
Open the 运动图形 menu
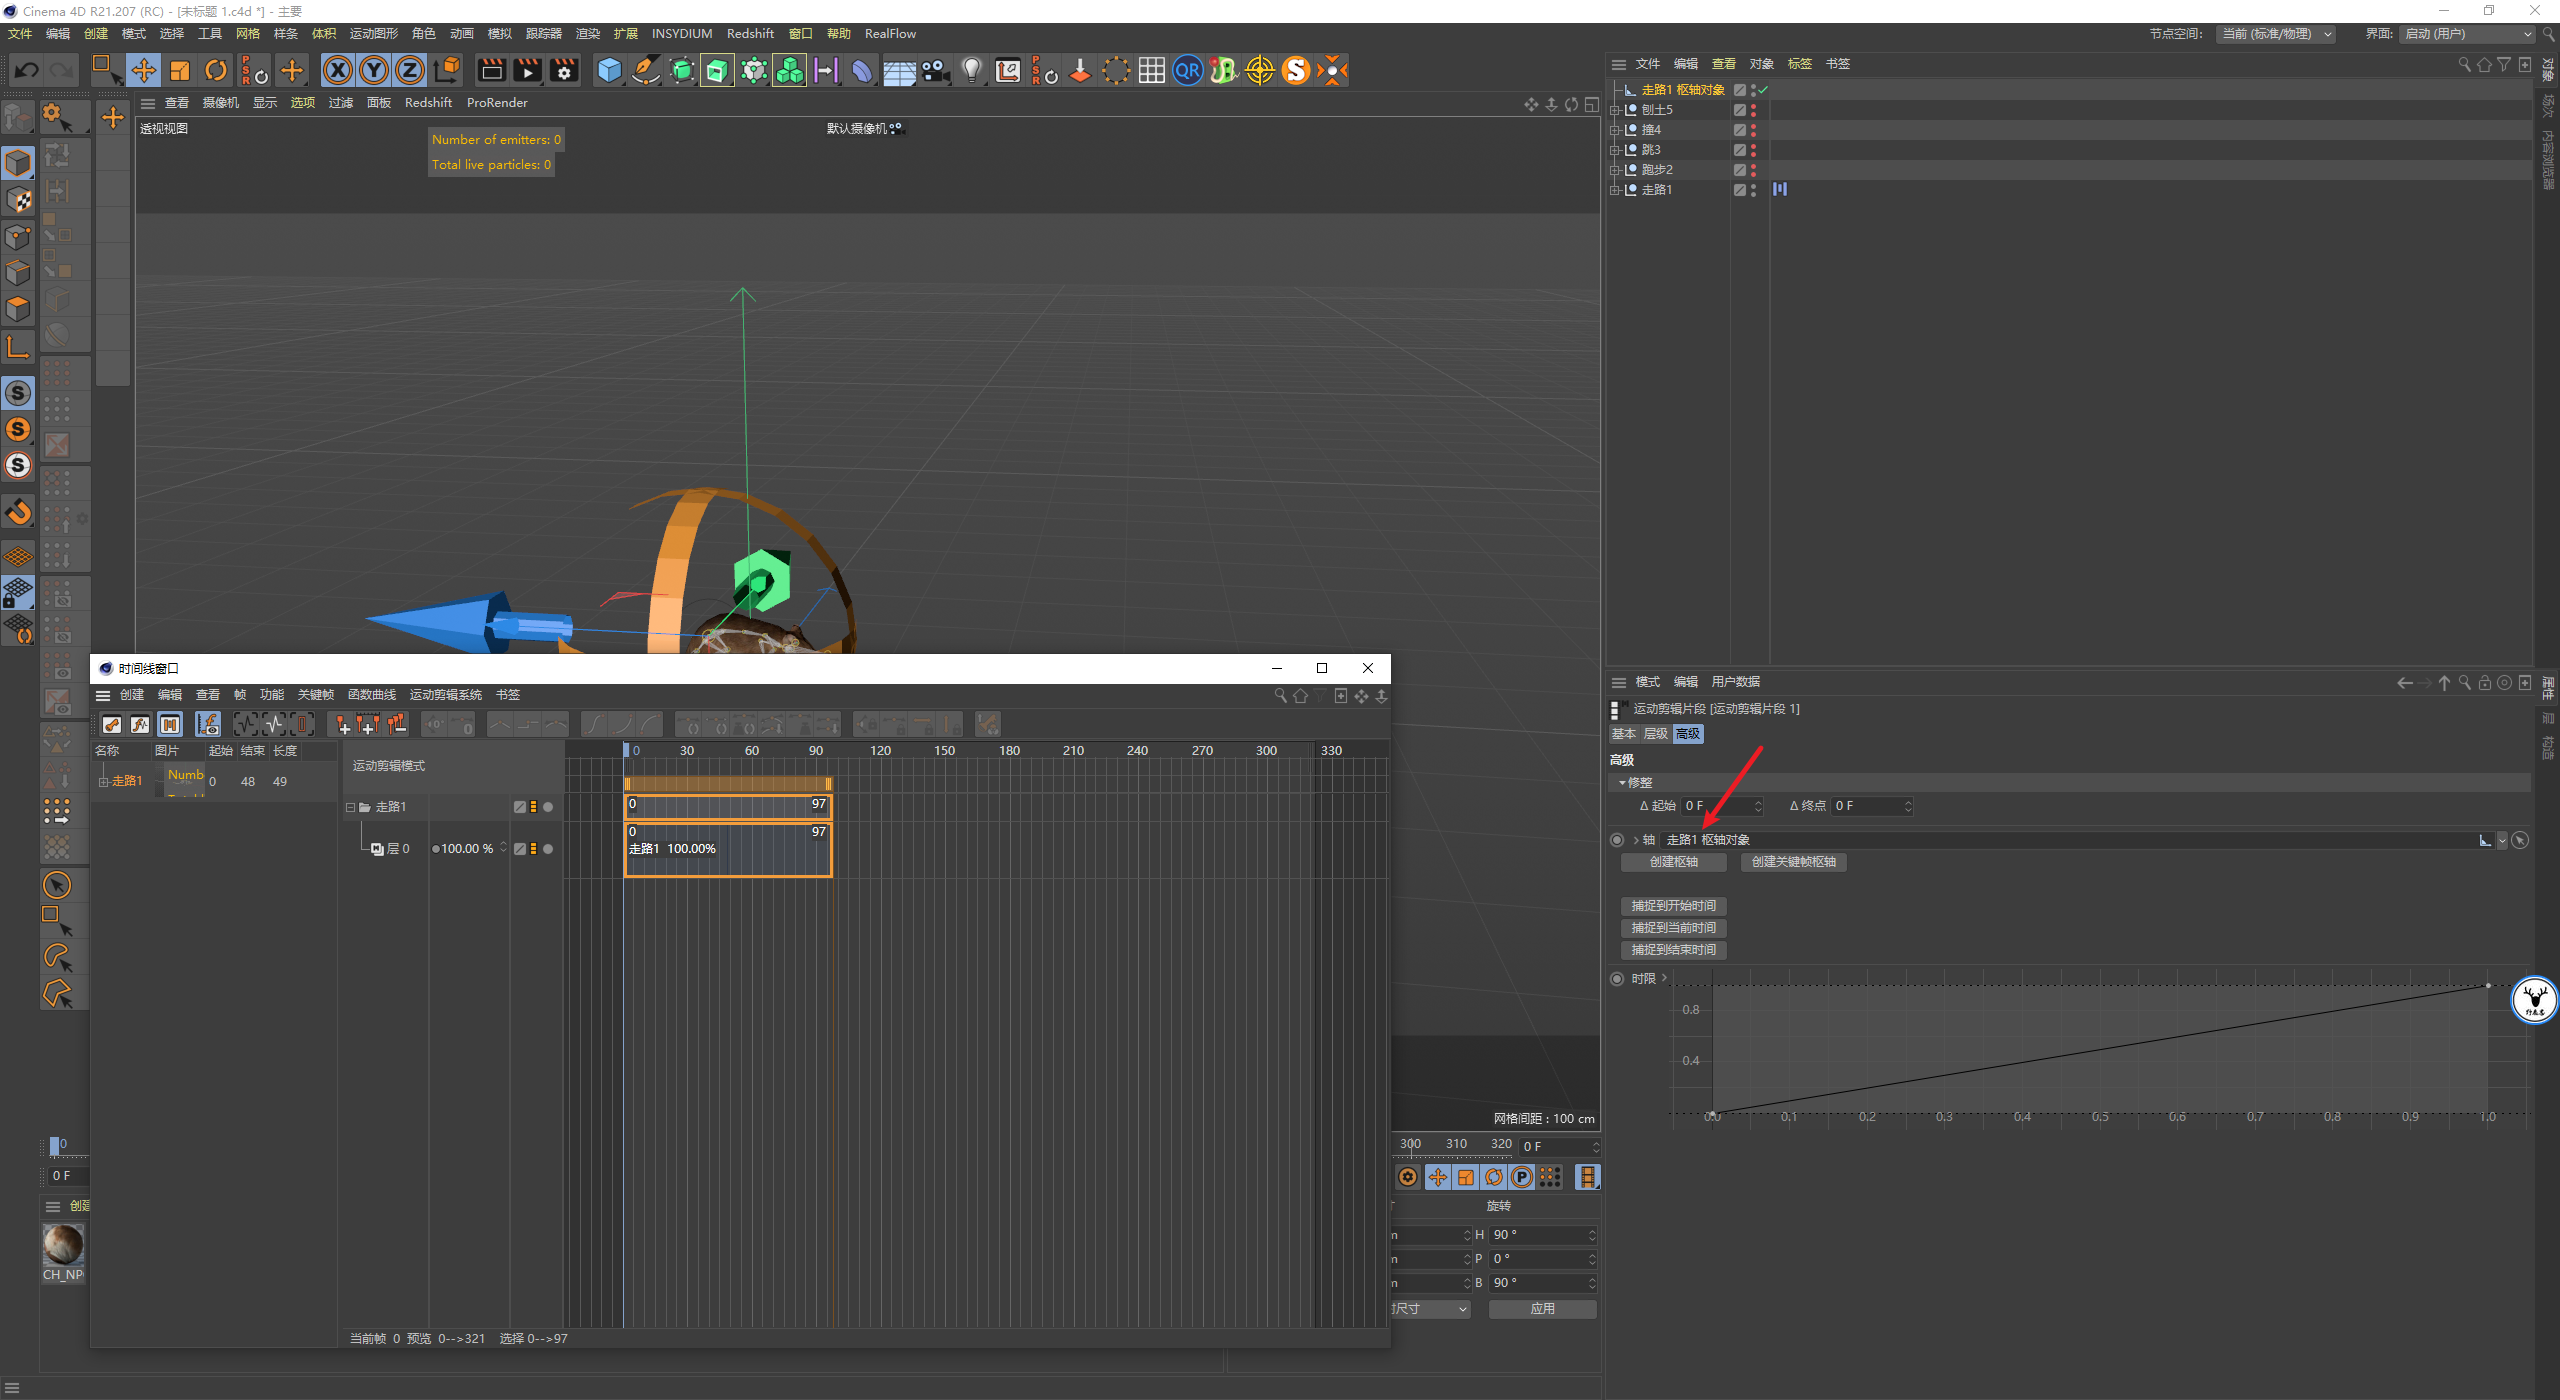[373, 34]
